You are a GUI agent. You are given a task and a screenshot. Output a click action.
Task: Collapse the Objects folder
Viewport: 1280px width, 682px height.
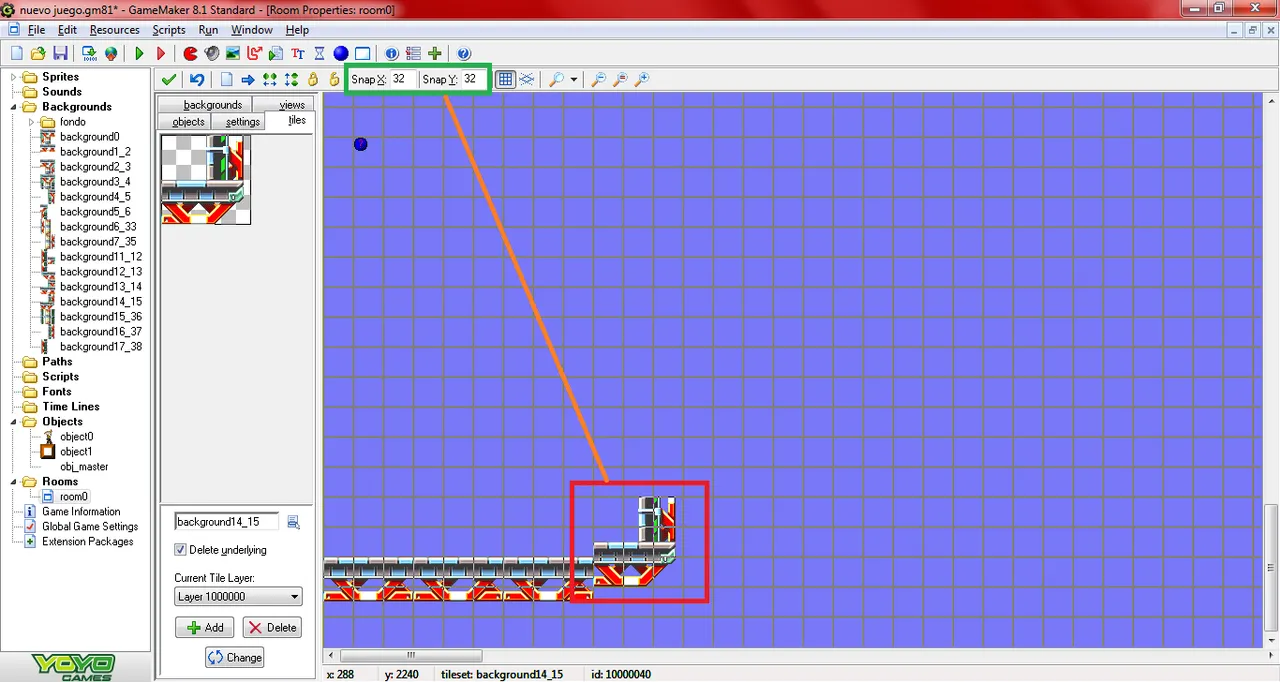[14, 422]
